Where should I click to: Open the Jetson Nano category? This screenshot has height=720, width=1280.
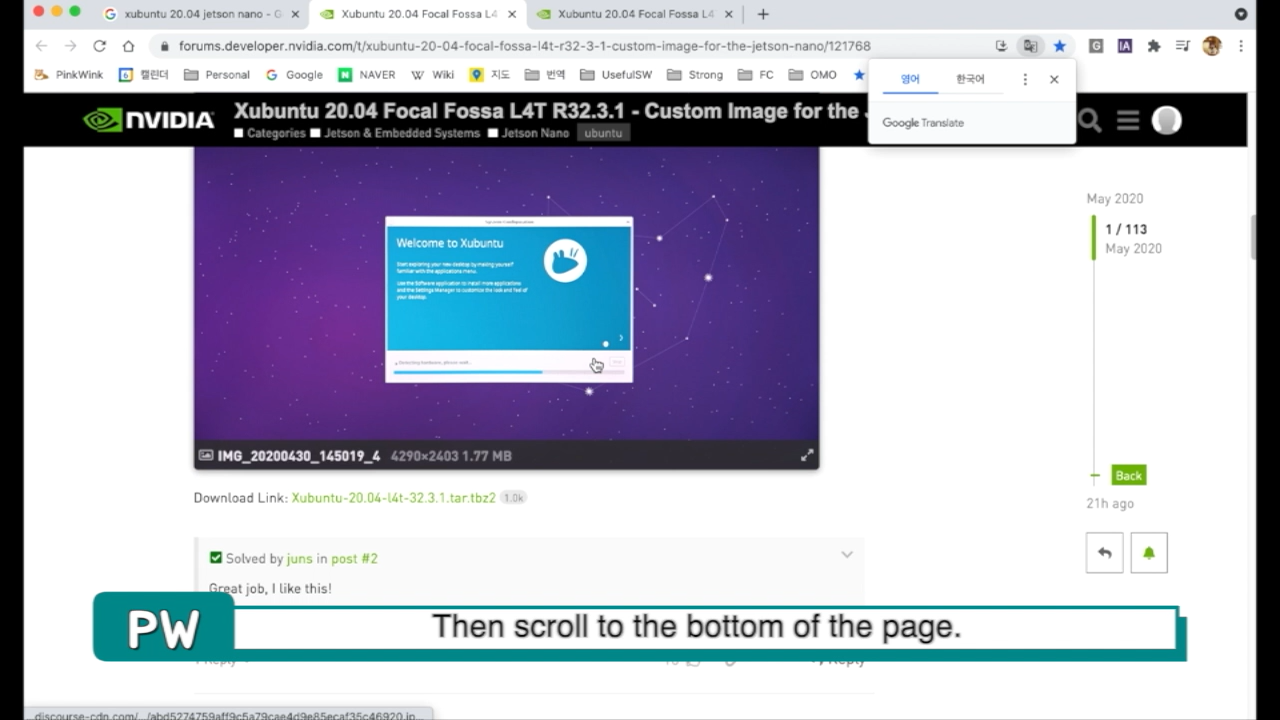(x=528, y=133)
